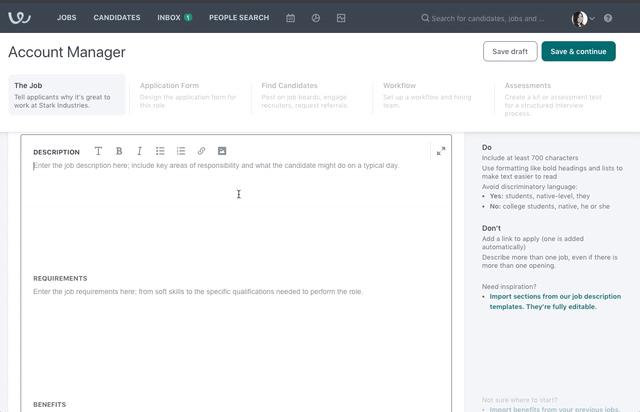The image size is (640, 412).
Task: Toggle italic formatting in description editor
Action: pos(139,151)
